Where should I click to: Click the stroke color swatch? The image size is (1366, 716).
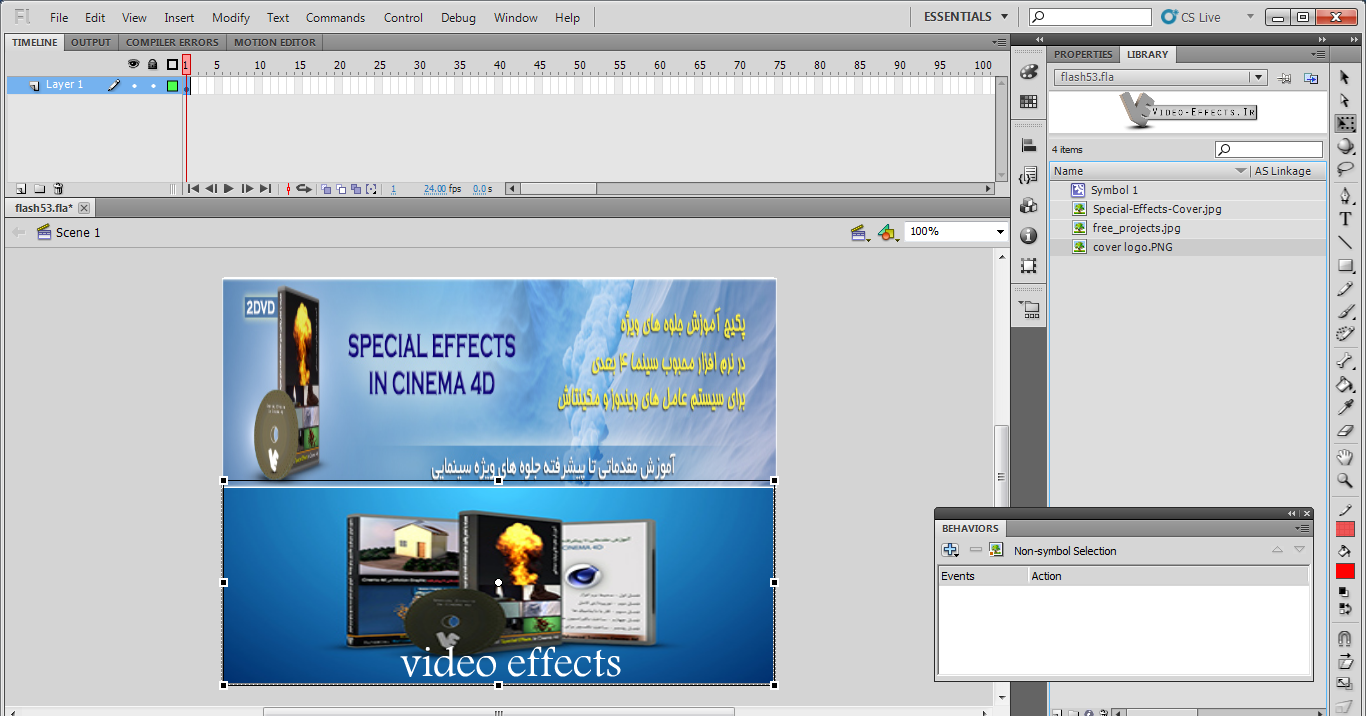(1345, 529)
